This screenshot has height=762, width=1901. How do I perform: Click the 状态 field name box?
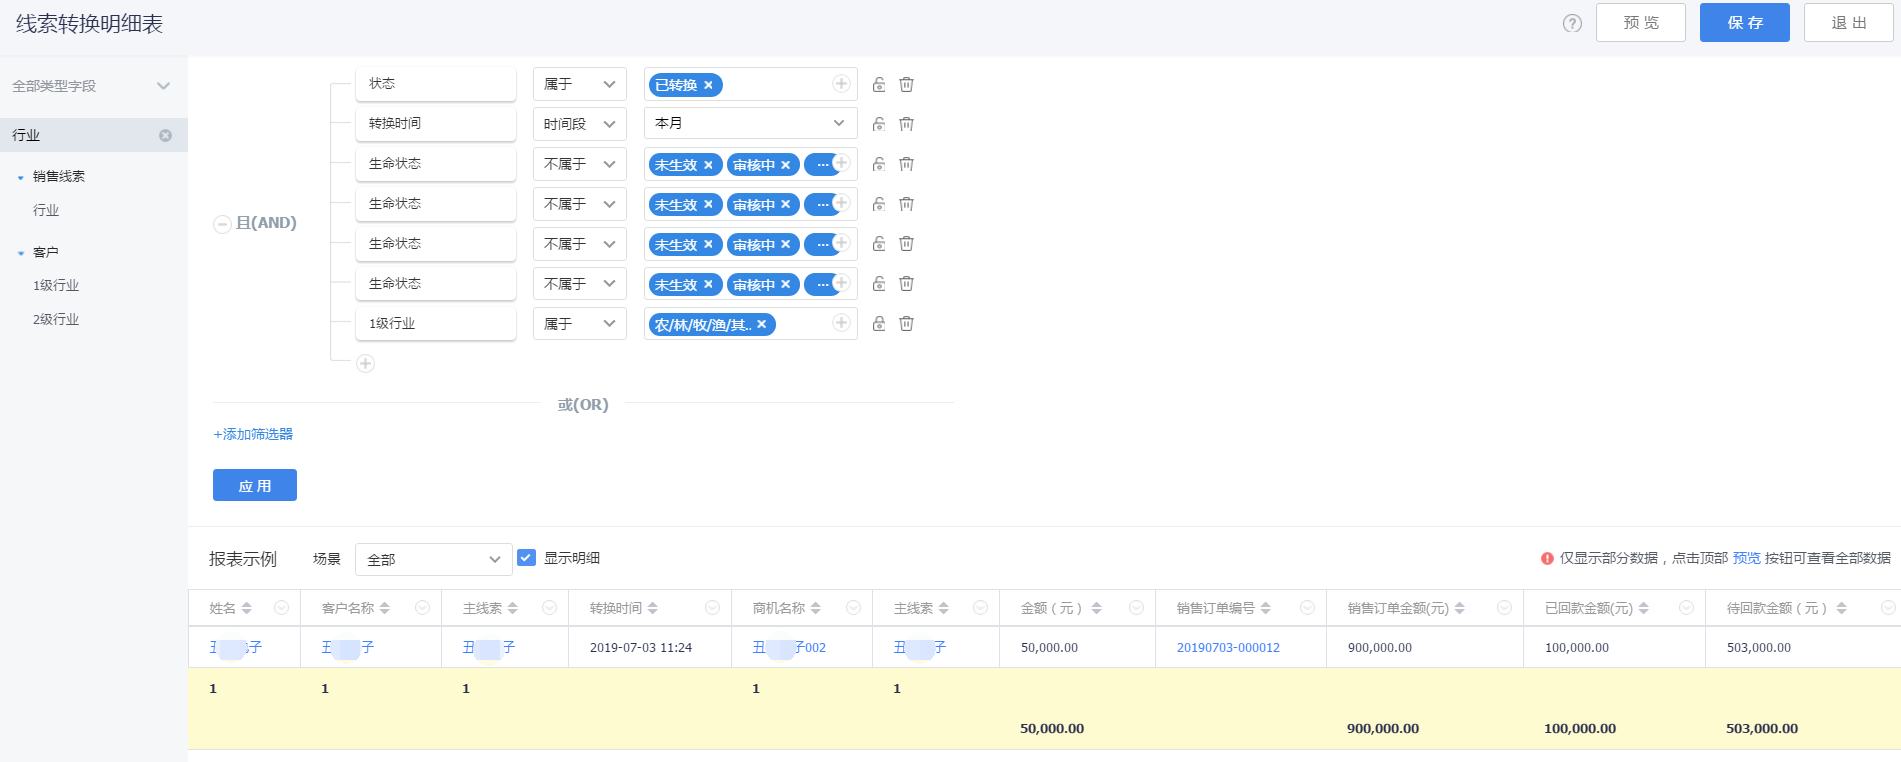click(x=436, y=84)
